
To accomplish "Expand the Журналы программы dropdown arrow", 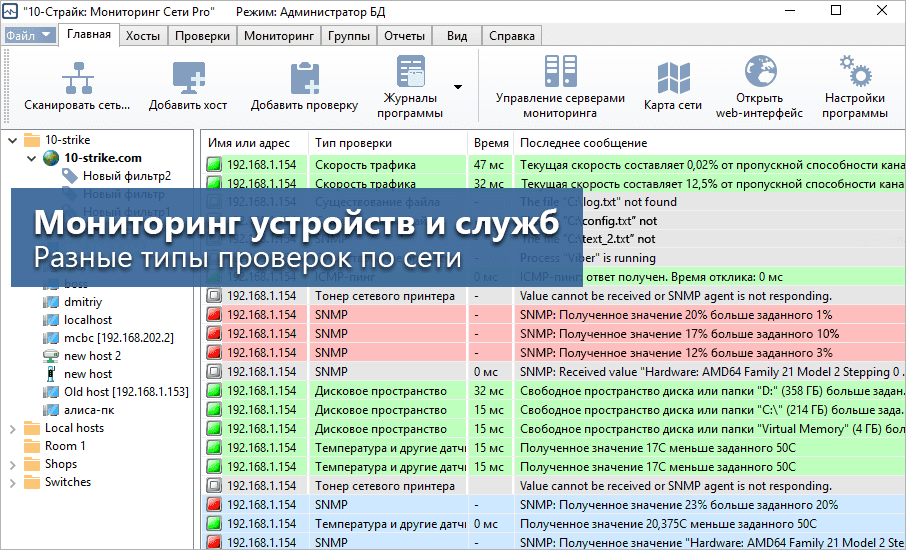I will (458, 87).
